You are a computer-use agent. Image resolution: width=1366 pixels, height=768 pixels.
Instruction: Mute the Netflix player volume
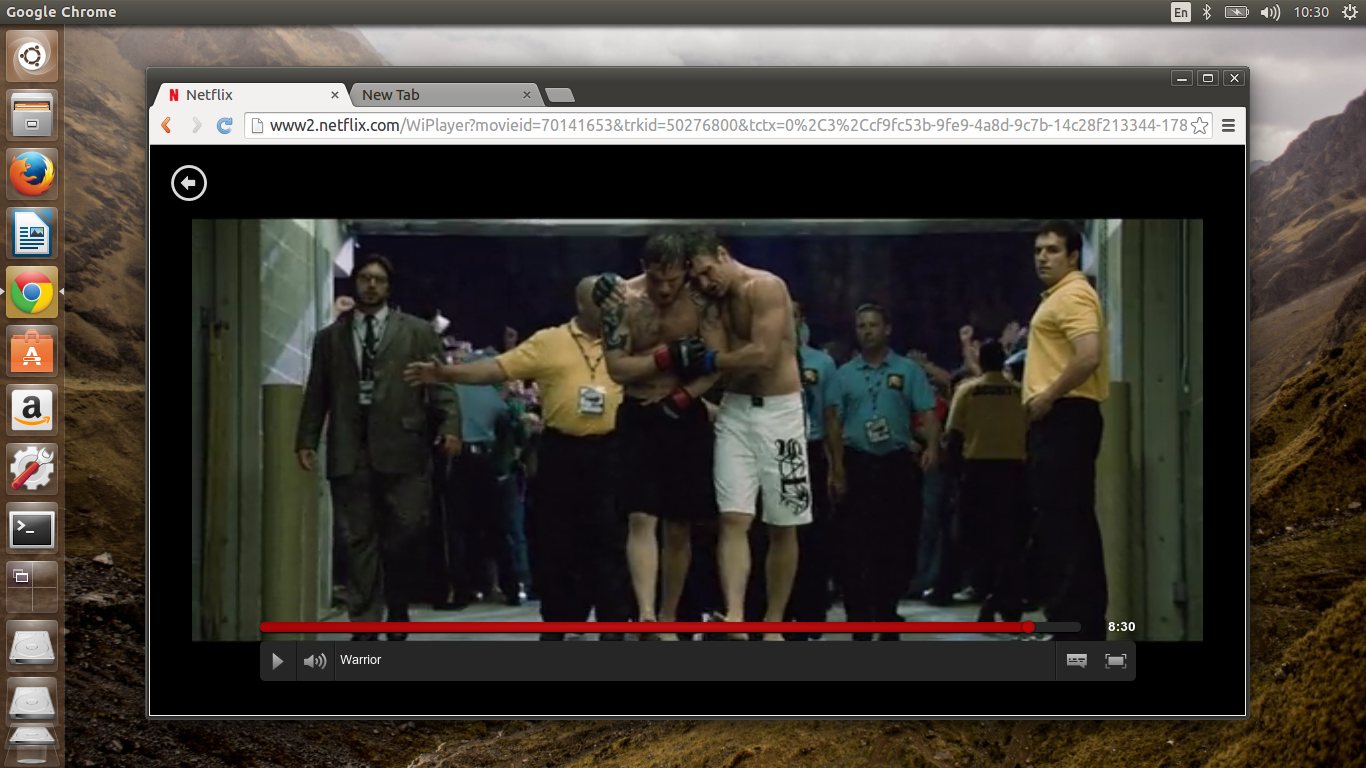(315, 661)
